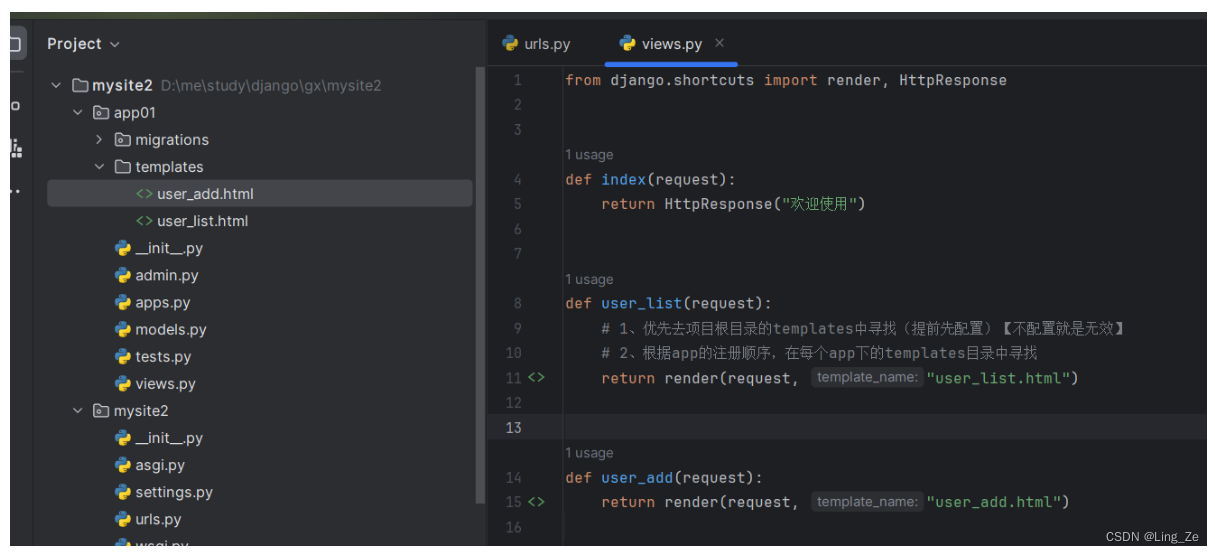Open the Project tool window icon
This screenshot has height=554, width=1215.
coord(15,44)
